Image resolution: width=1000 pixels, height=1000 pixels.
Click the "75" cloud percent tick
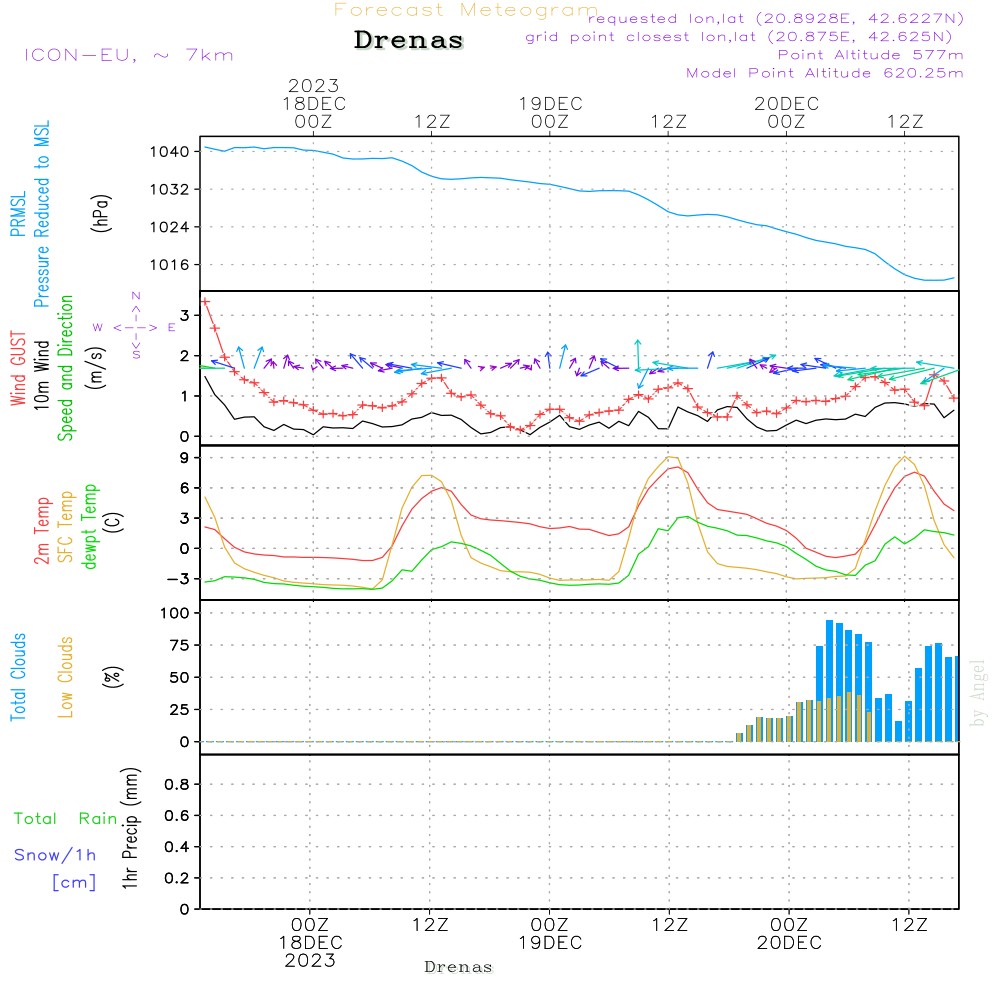tap(180, 645)
